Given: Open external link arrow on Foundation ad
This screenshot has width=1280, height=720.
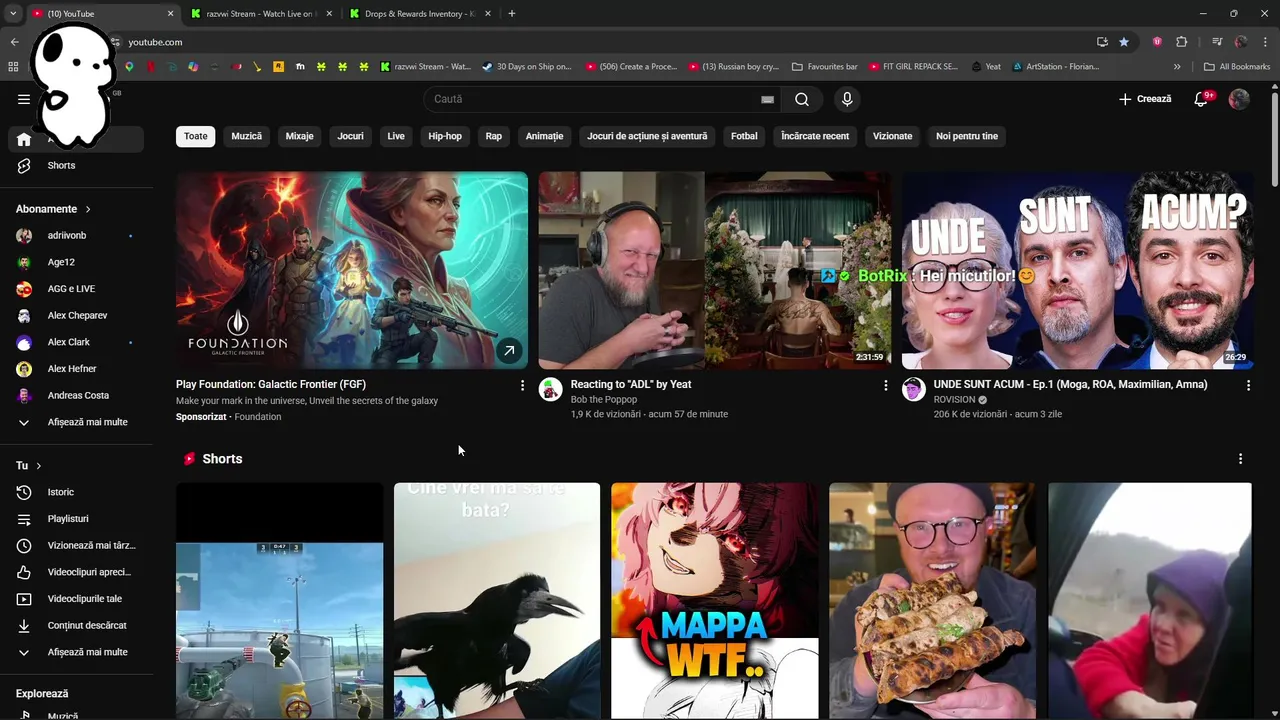Looking at the screenshot, I should 509,351.
